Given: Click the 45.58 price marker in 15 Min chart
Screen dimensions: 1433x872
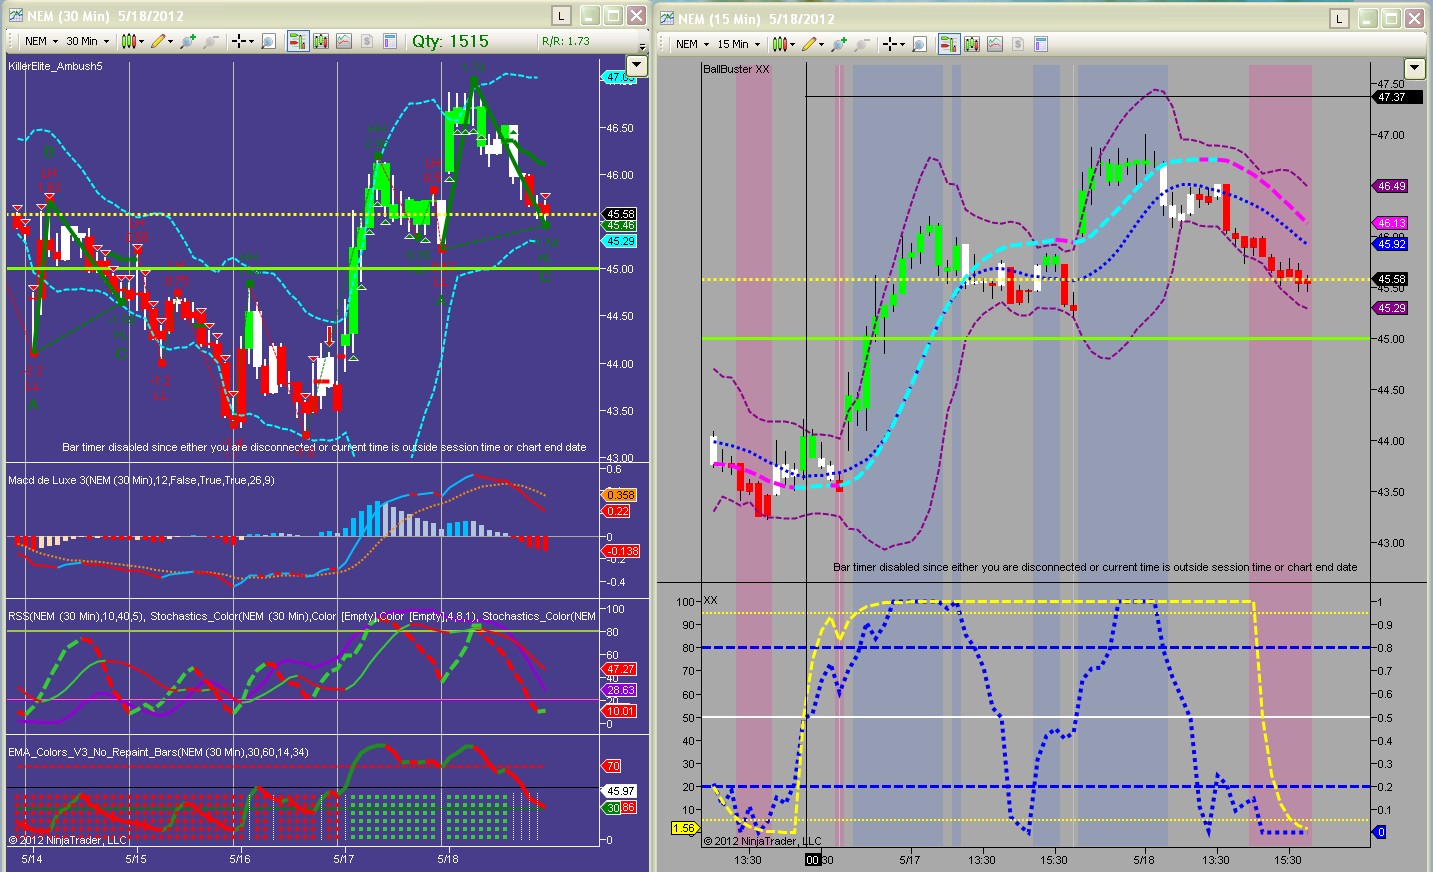Looking at the screenshot, I should 1391,279.
